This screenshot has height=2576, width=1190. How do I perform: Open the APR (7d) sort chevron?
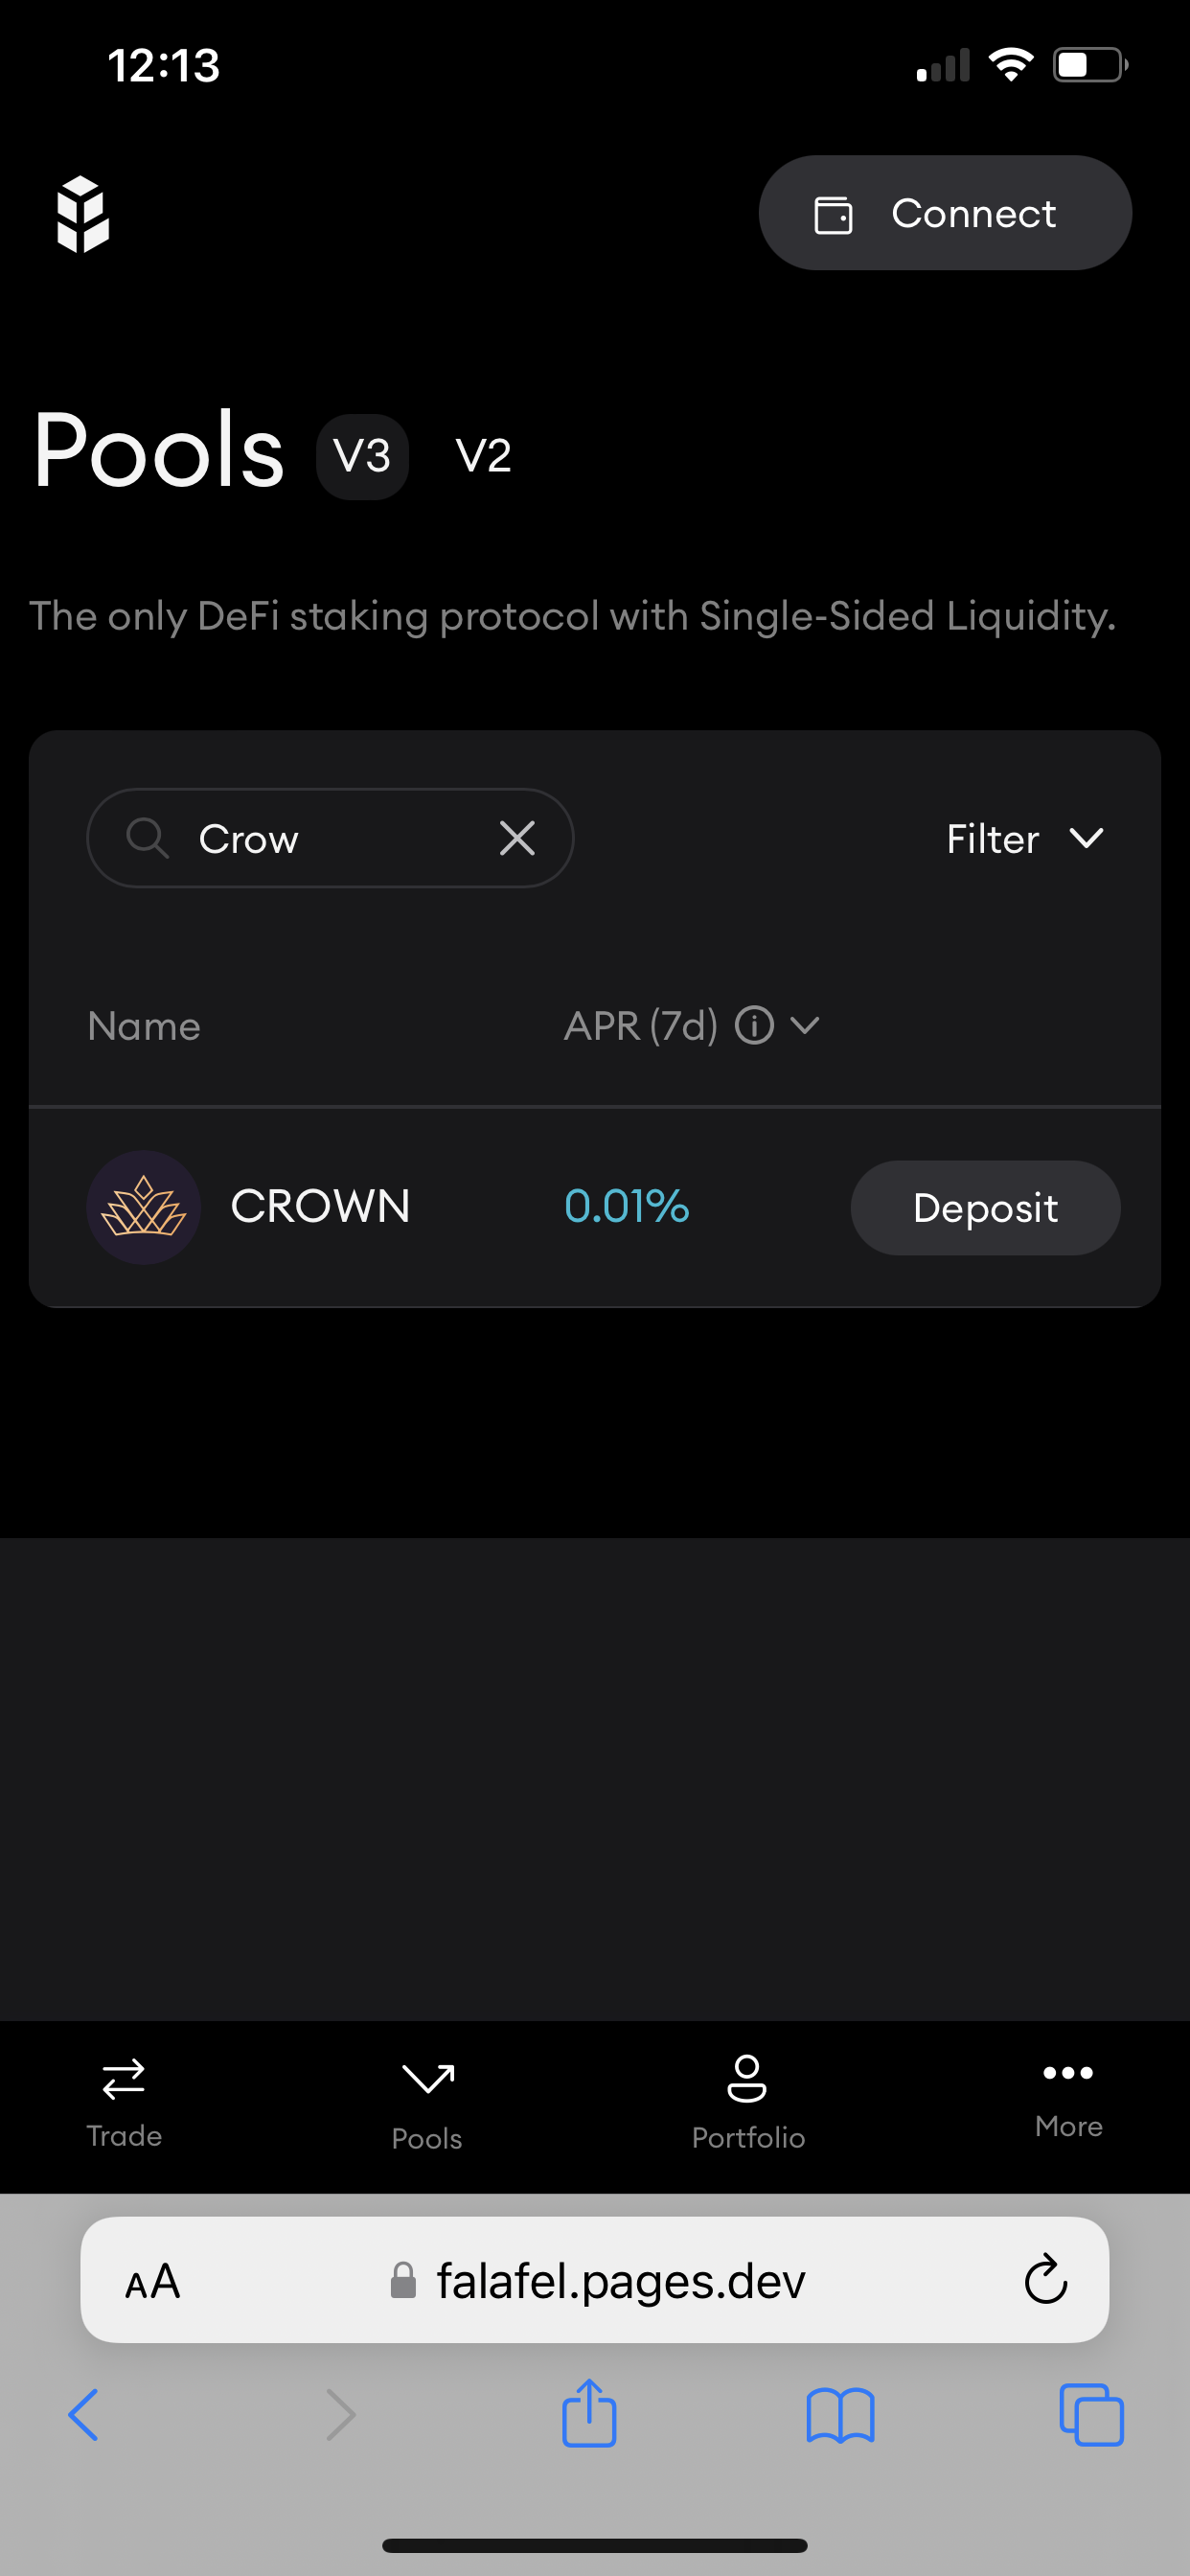pos(806,1025)
